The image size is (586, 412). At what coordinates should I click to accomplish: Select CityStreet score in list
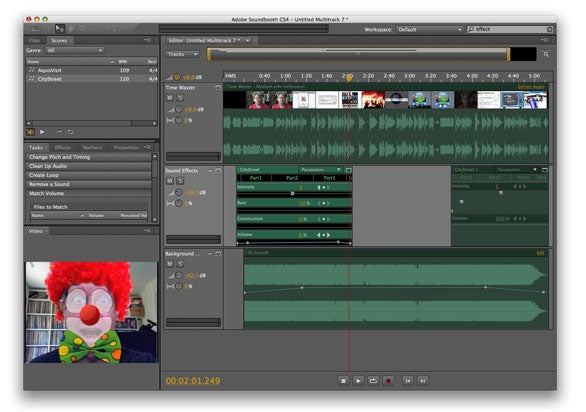pos(92,79)
